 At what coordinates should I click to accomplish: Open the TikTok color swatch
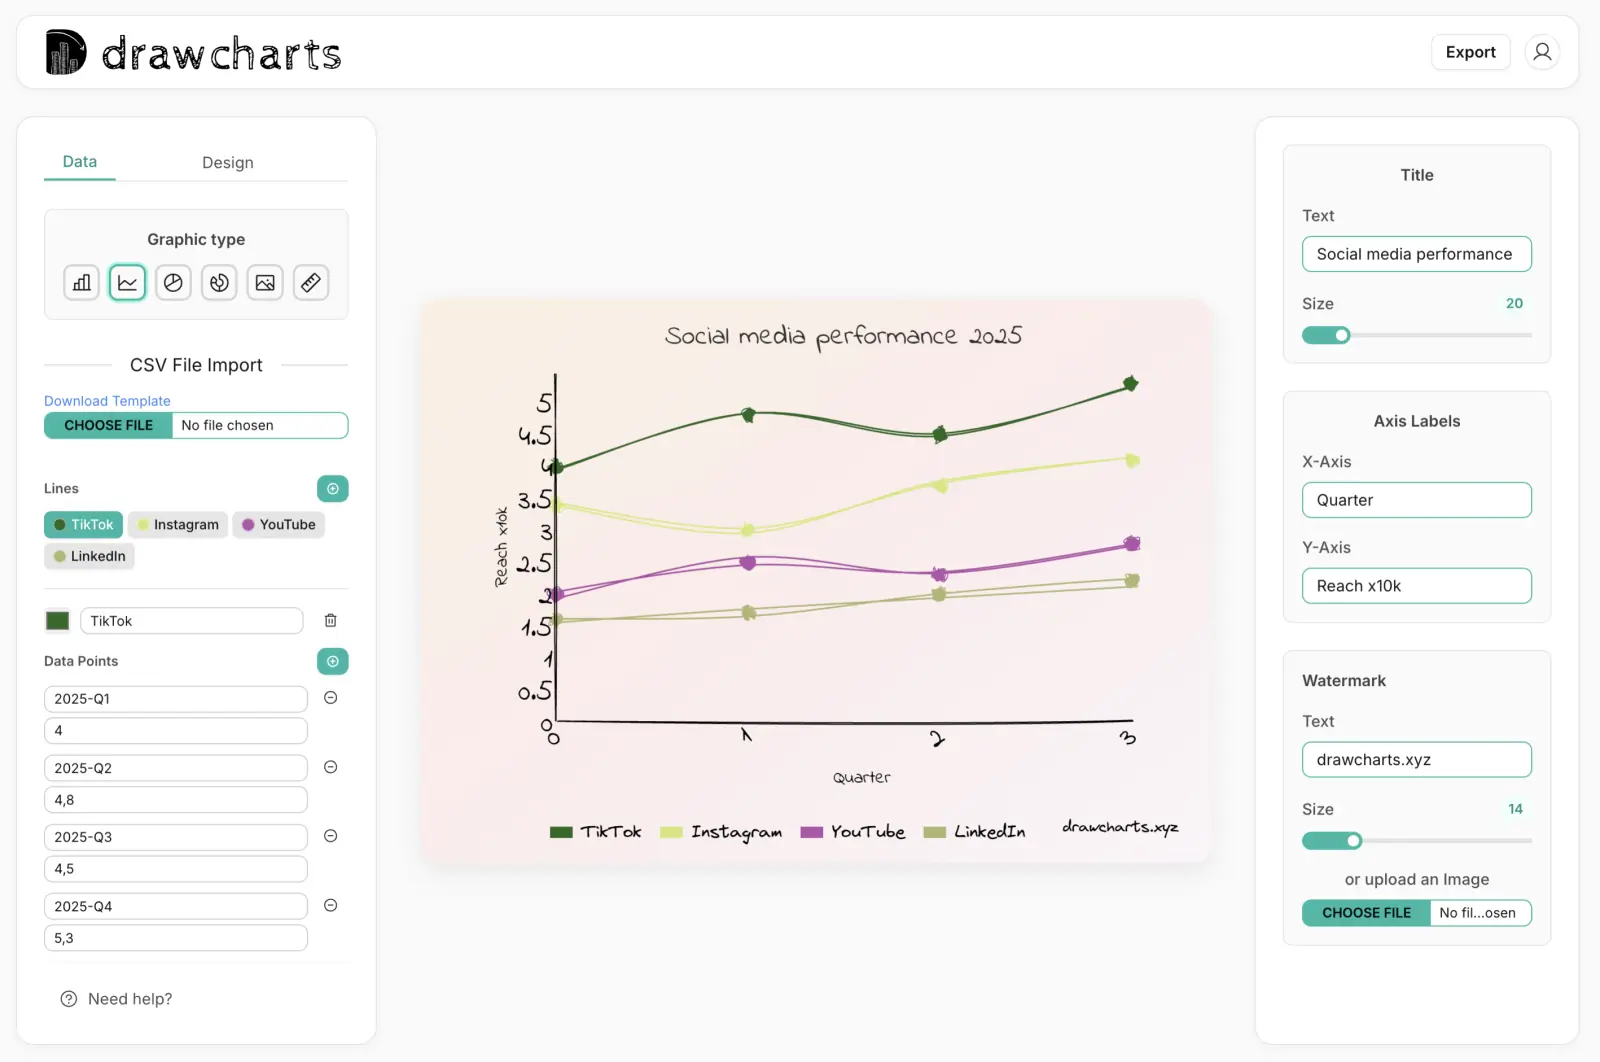tap(57, 620)
